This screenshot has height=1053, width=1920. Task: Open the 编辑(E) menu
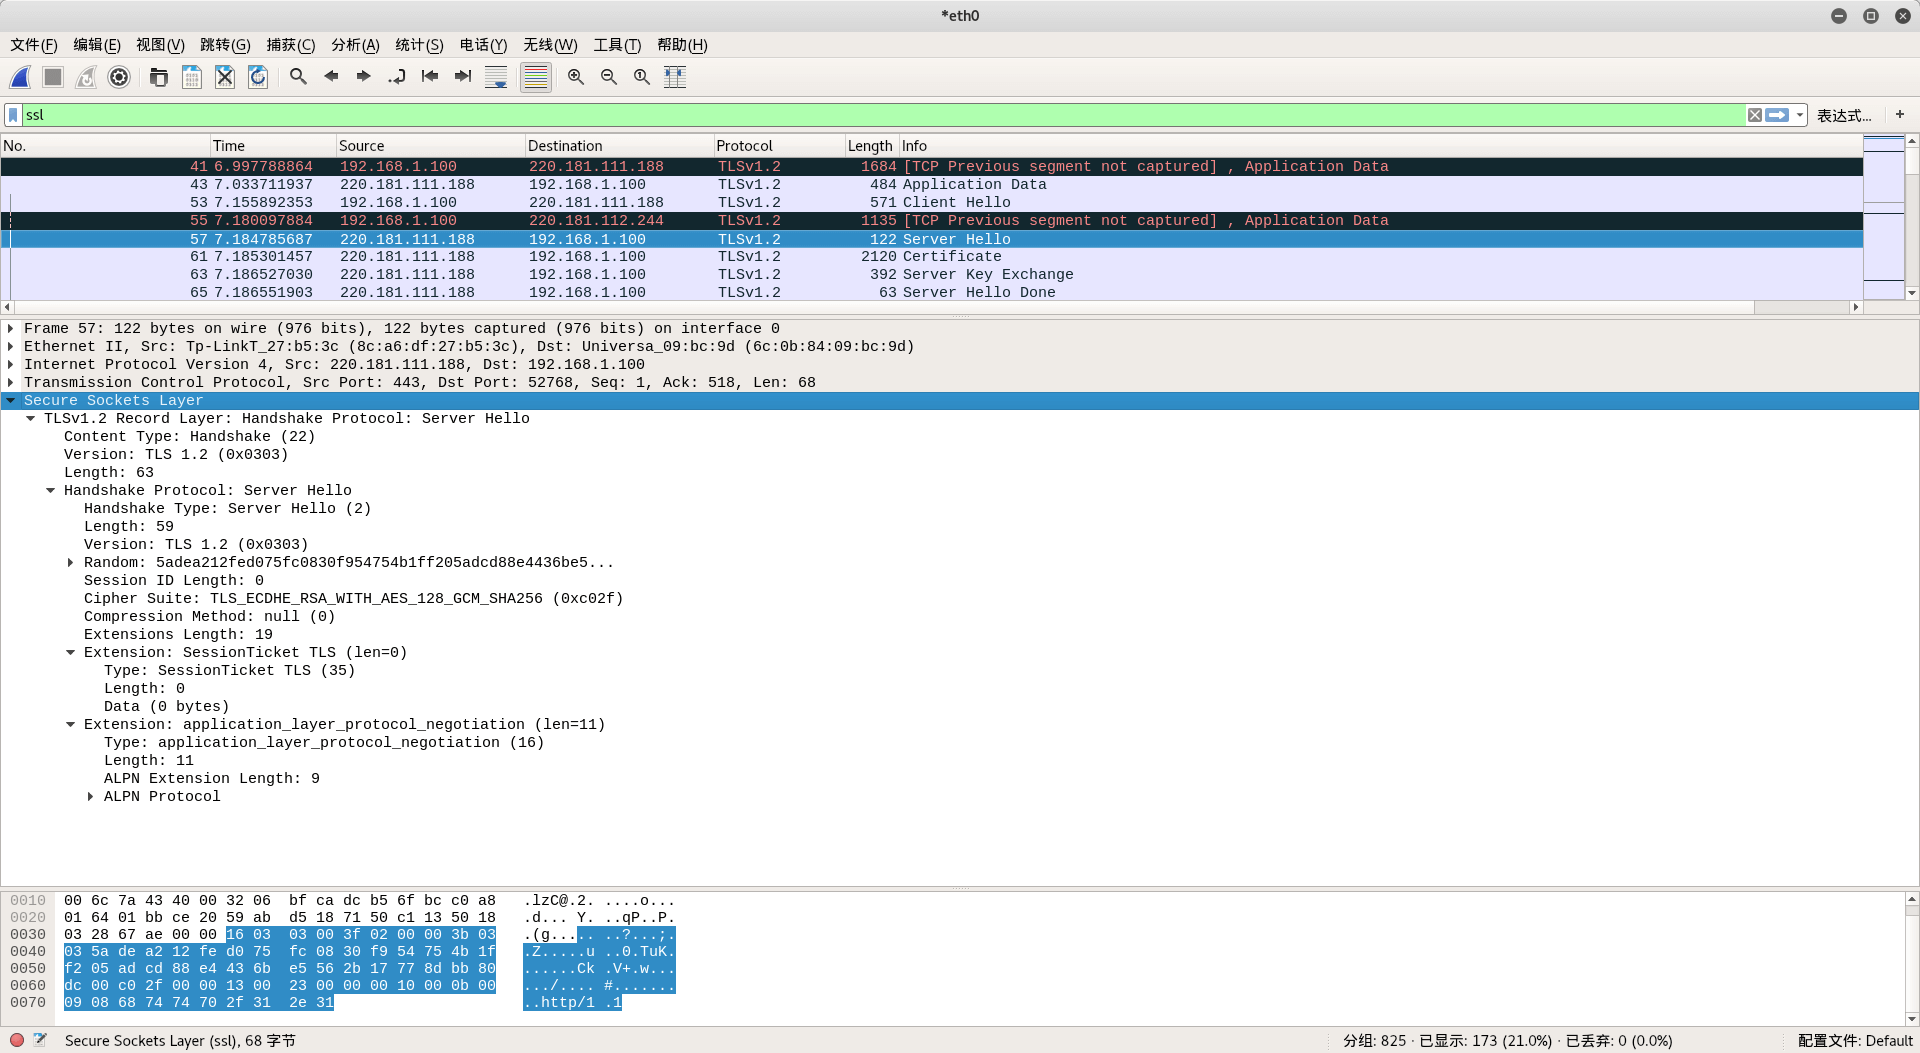pos(97,45)
